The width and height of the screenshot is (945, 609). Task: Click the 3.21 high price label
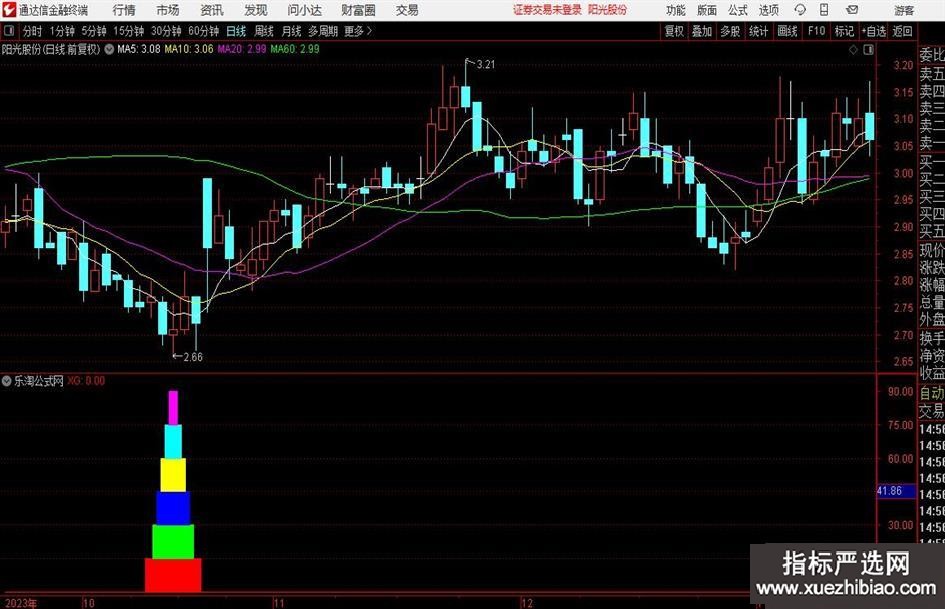(x=485, y=64)
